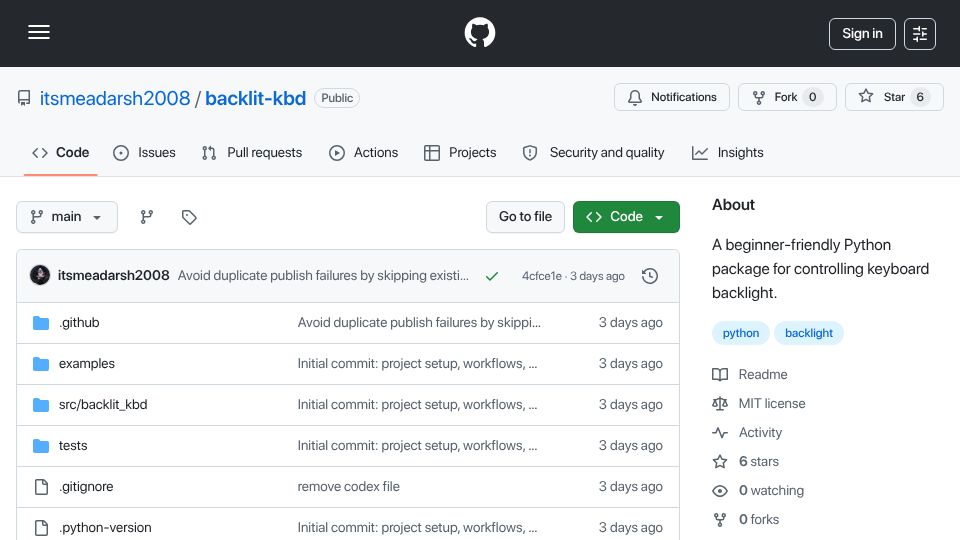Screen dimensions: 960x540
Task: Open the hamburger navigation menu
Action: [39, 32]
